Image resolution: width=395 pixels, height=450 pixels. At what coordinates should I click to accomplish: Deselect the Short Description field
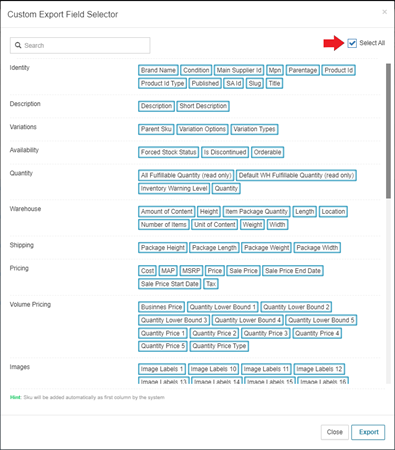[x=203, y=106]
